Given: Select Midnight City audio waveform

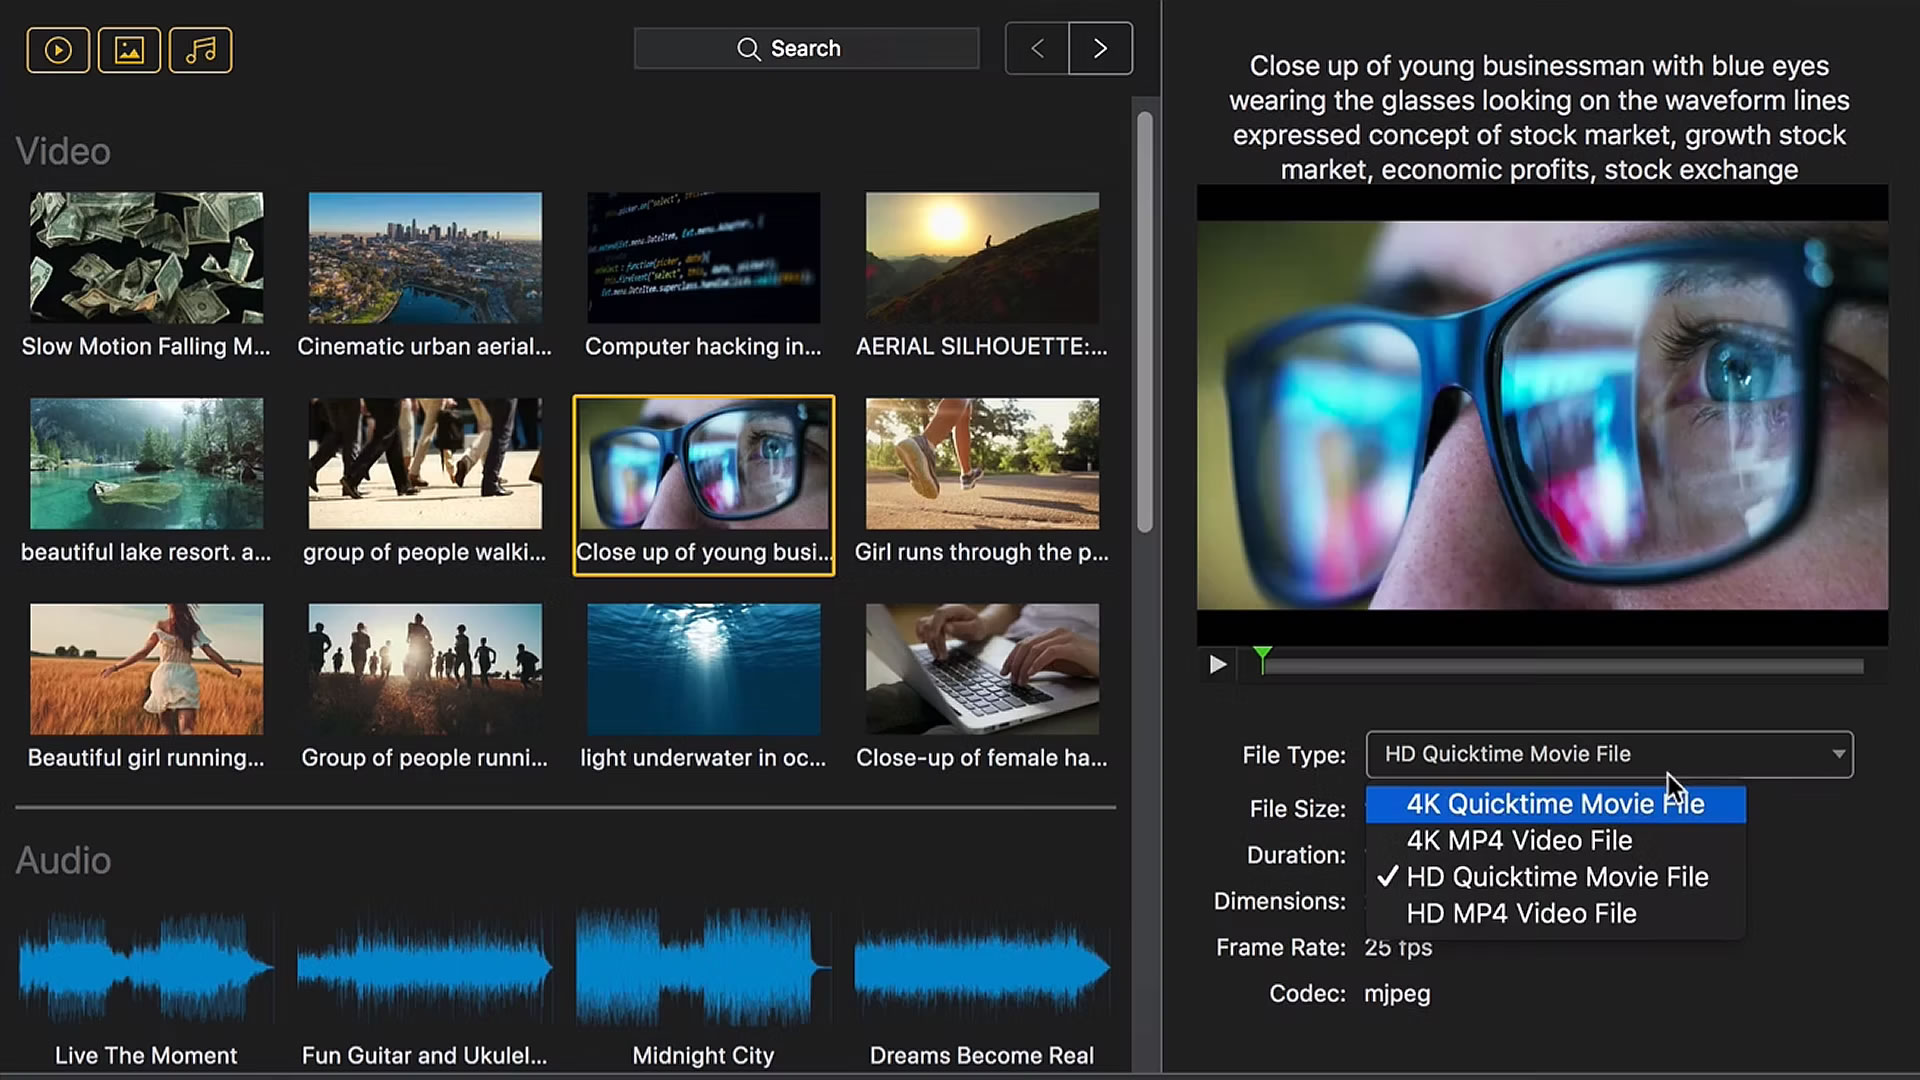Looking at the screenshot, I should tap(703, 968).
